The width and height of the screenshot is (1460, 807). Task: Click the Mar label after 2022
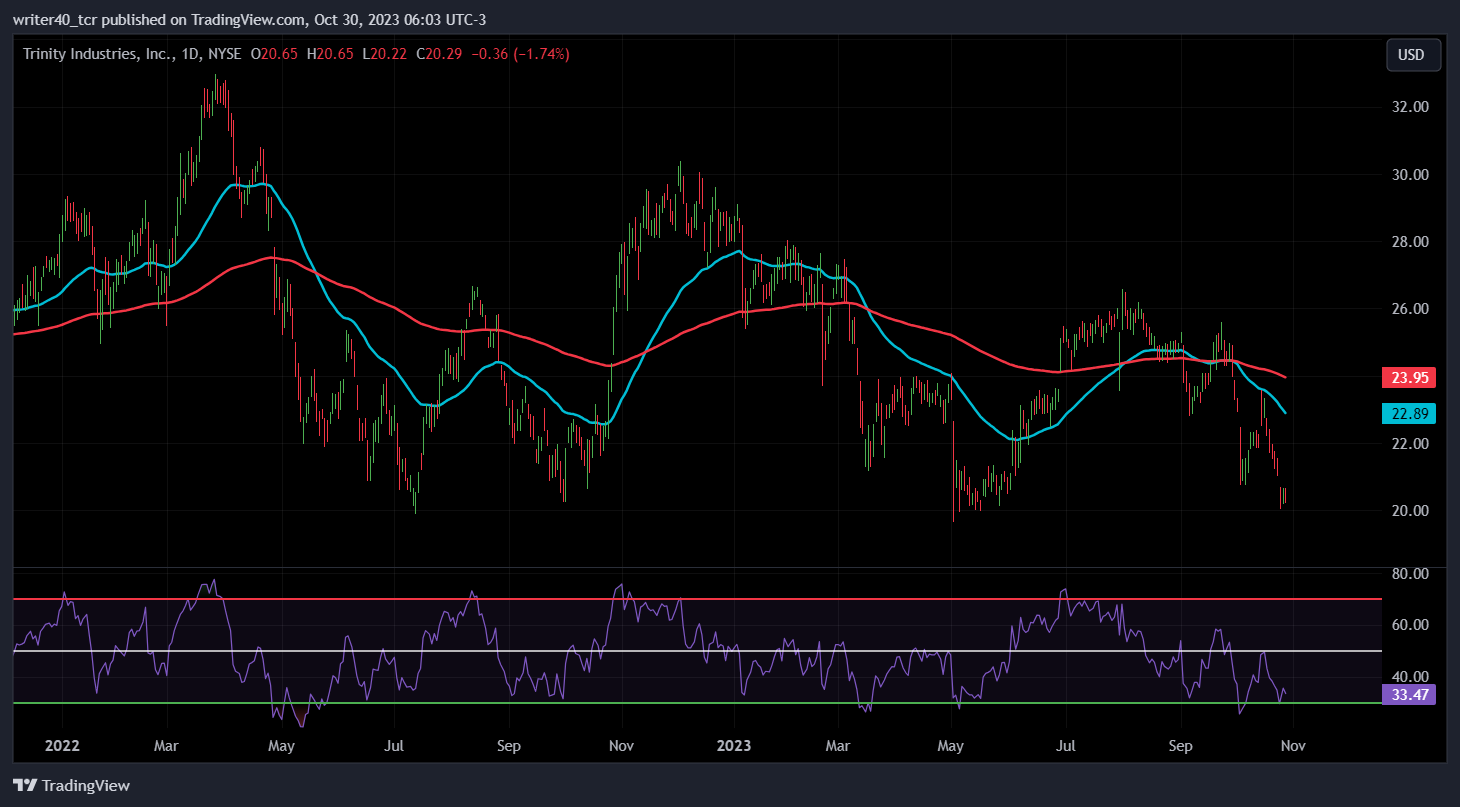pyautogui.click(x=166, y=746)
